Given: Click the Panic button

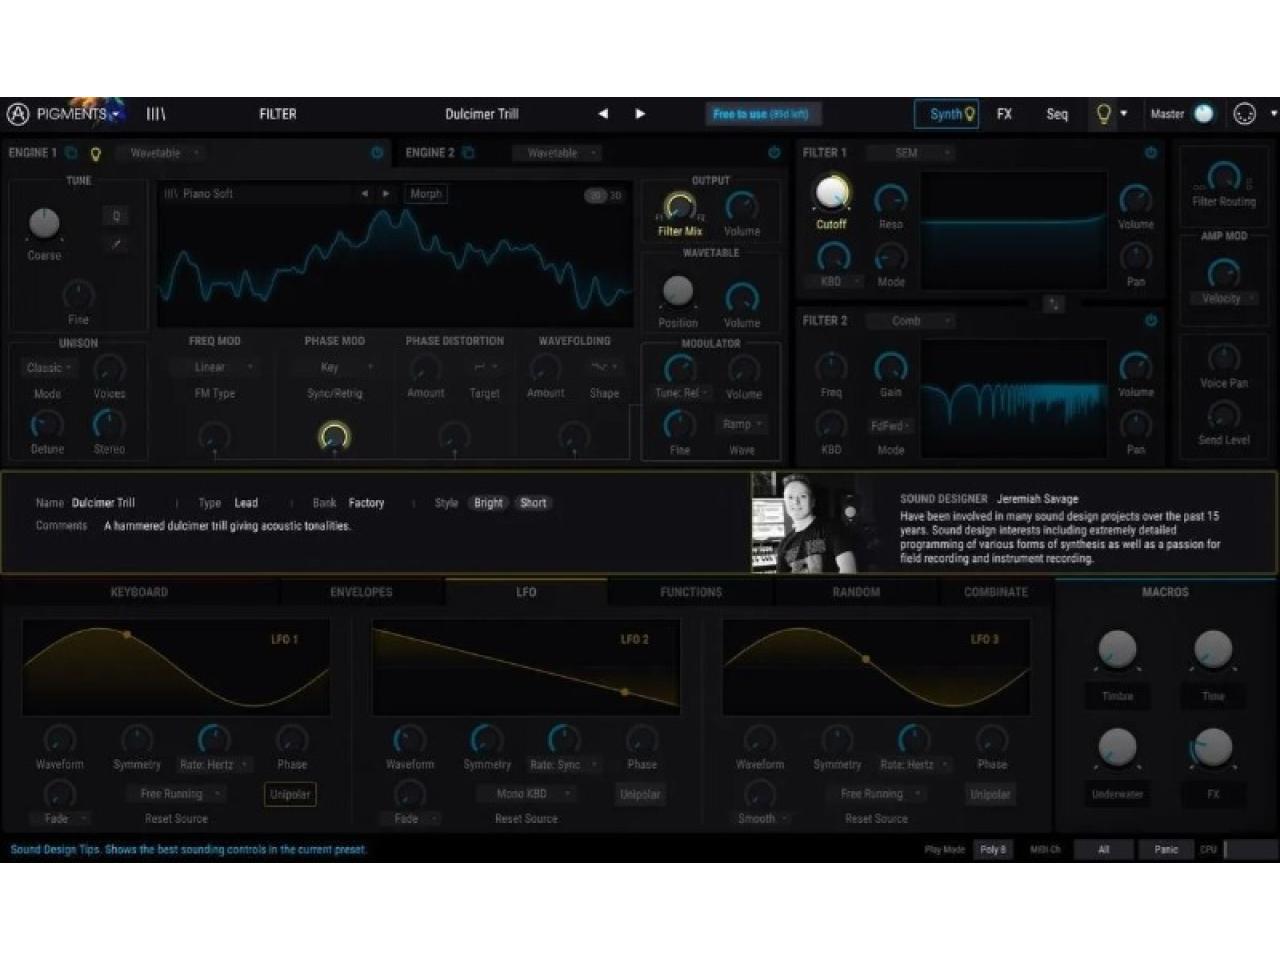Looking at the screenshot, I should tap(1166, 850).
